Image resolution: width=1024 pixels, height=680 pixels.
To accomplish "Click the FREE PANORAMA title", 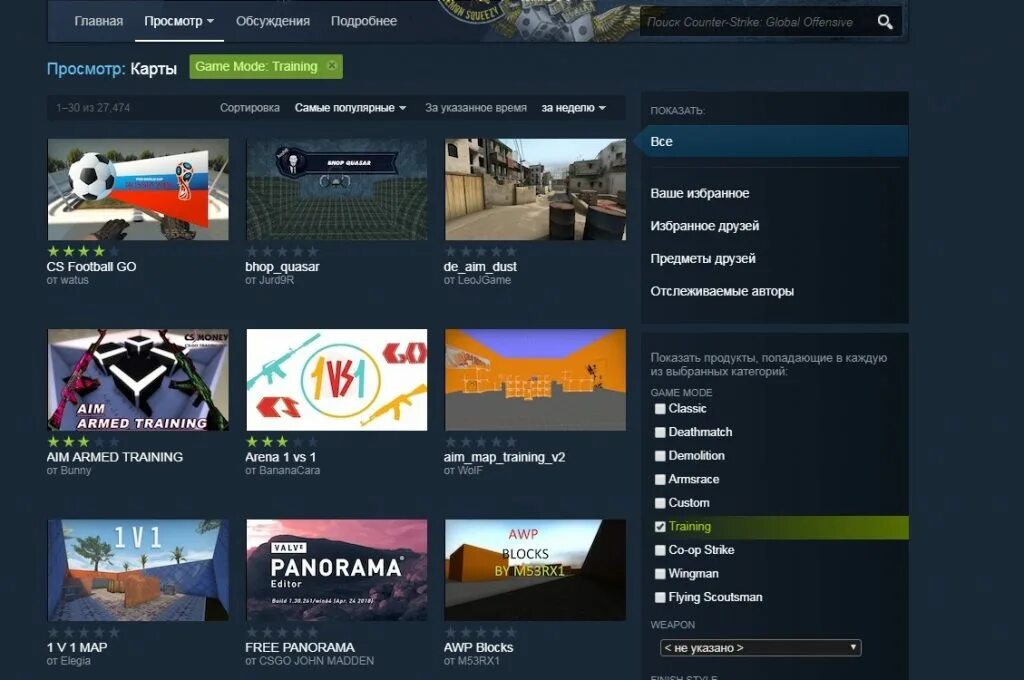I will tap(300, 647).
